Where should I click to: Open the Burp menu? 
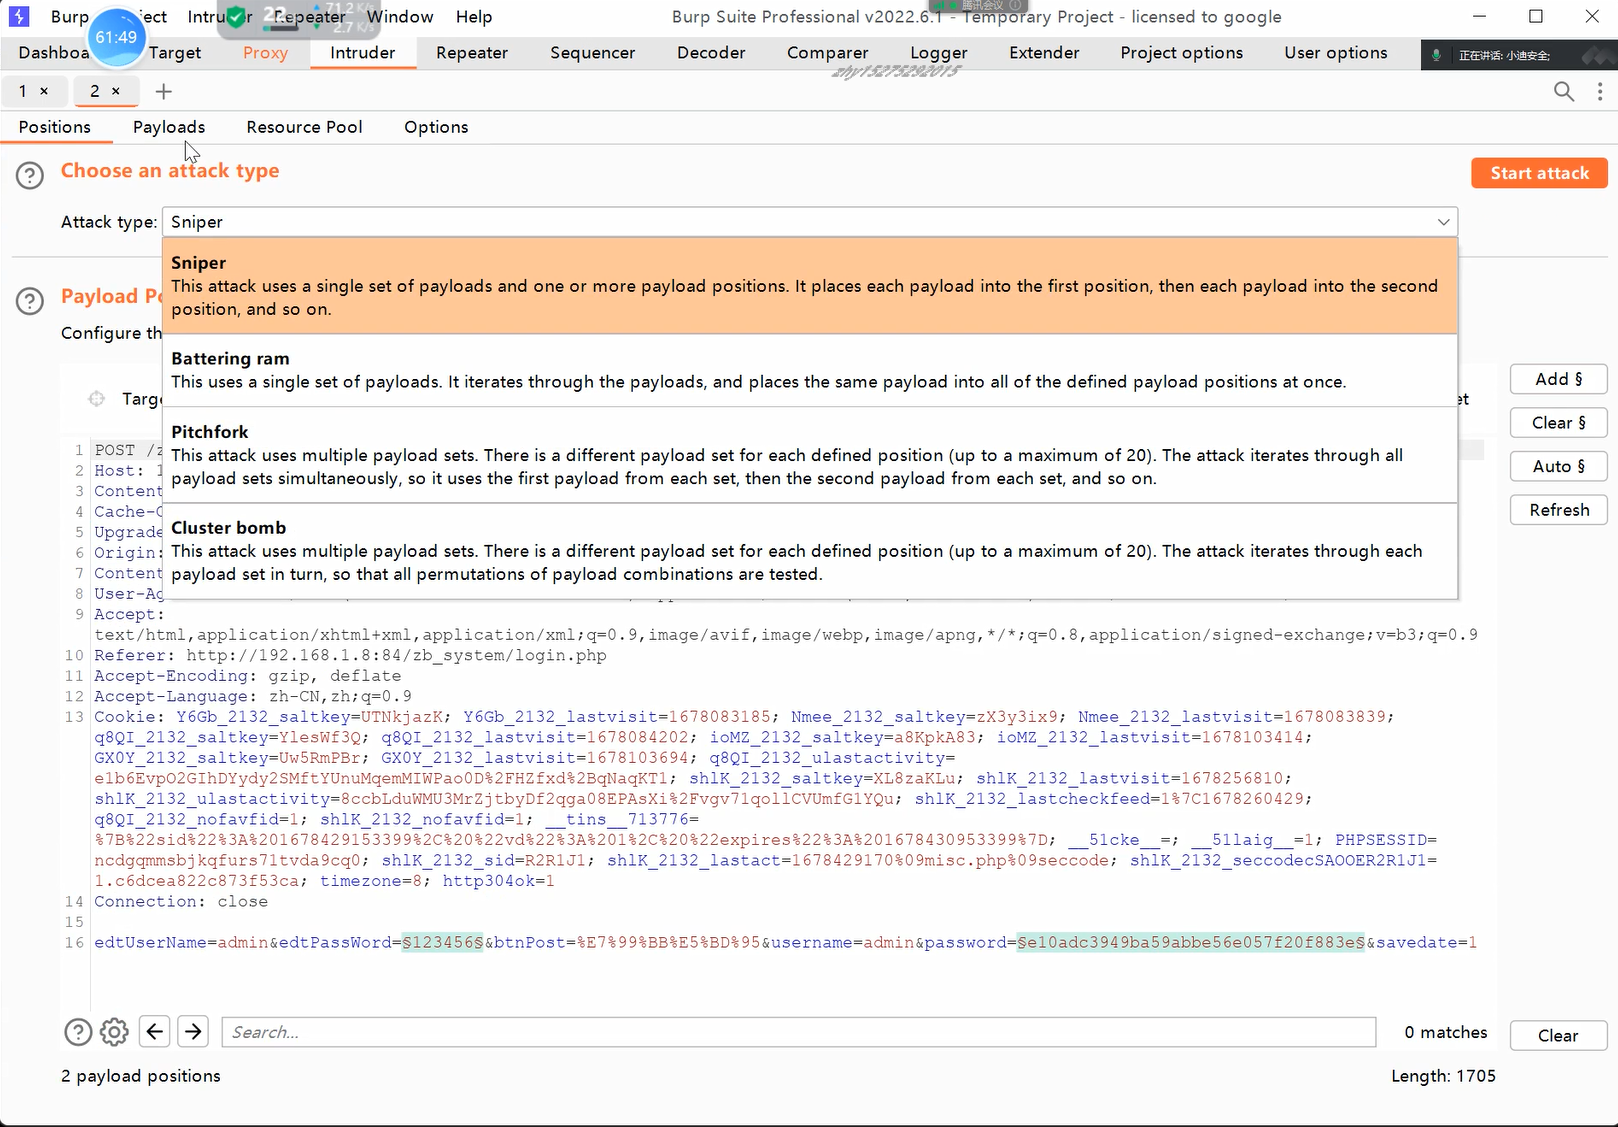click(69, 17)
